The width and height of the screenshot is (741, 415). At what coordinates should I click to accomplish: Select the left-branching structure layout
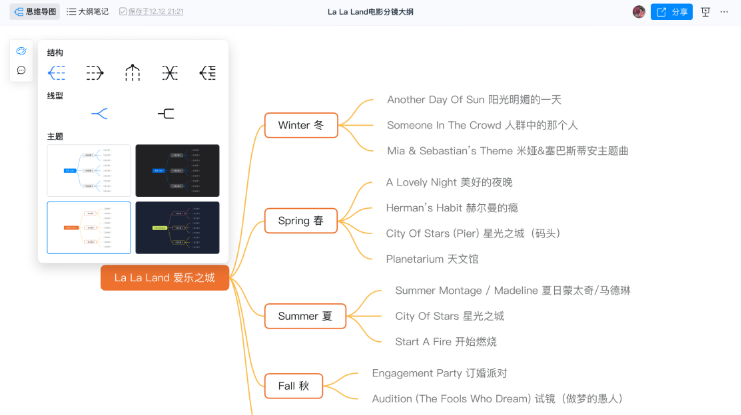tap(57, 73)
